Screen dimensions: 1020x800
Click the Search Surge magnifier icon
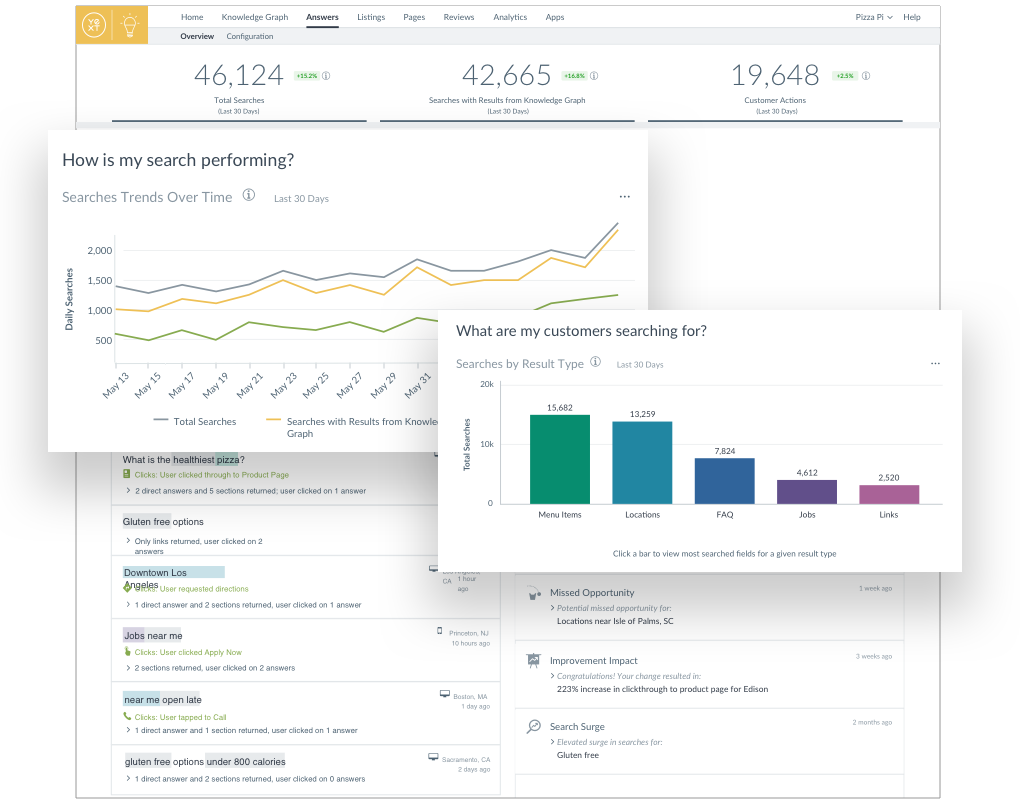pyautogui.click(x=534, y=727)
